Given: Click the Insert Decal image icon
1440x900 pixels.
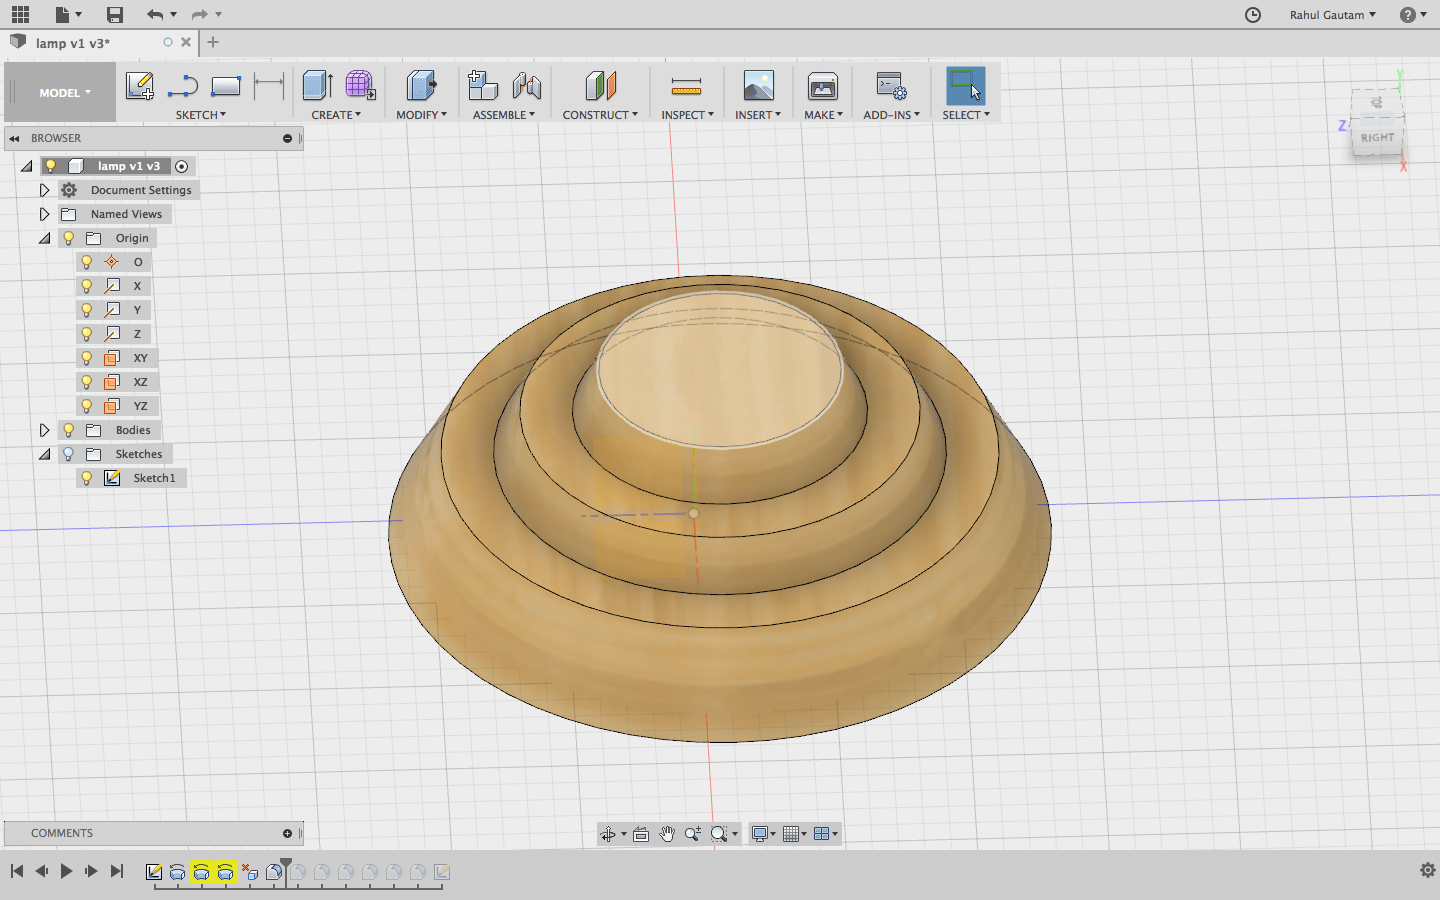Looking at the screenshot, I should pyautogui.click(x=758, y=86).
